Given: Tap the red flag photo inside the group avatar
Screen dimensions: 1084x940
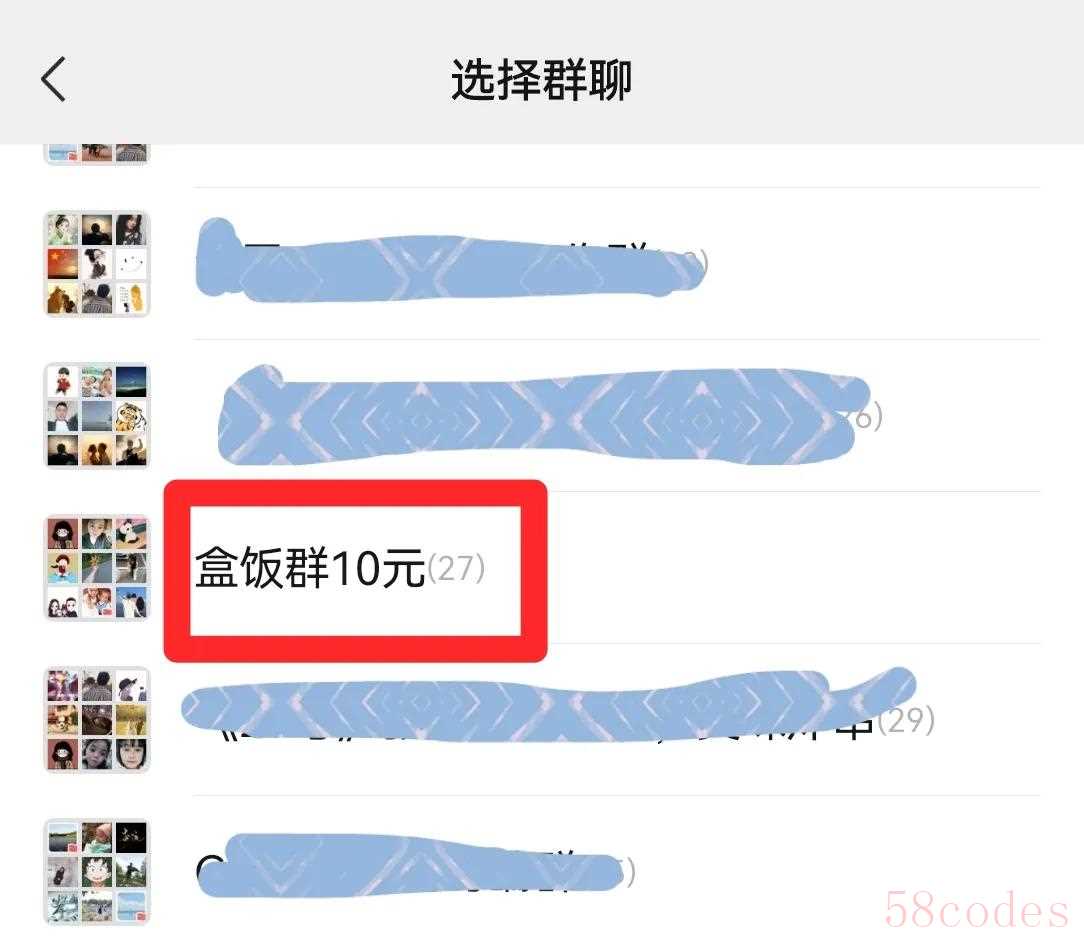Looking at the screenshot, I should 63,264.
